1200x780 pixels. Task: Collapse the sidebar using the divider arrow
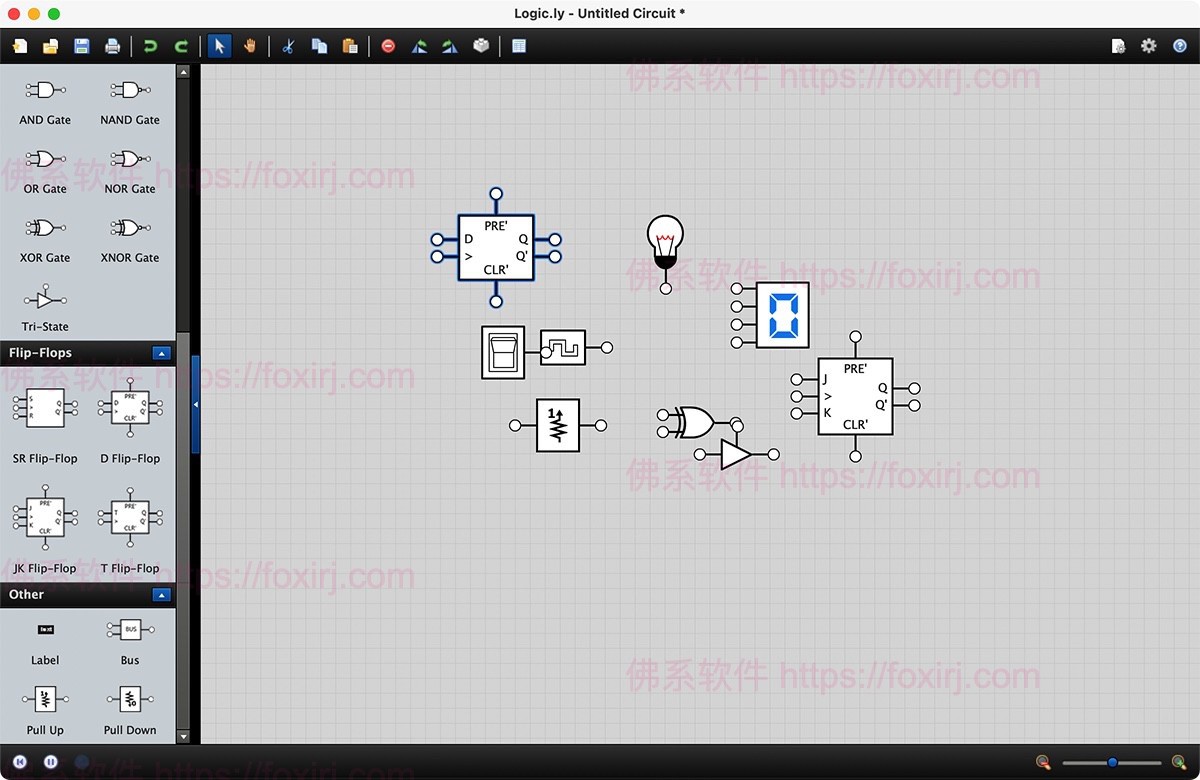[x=196, y=404]
